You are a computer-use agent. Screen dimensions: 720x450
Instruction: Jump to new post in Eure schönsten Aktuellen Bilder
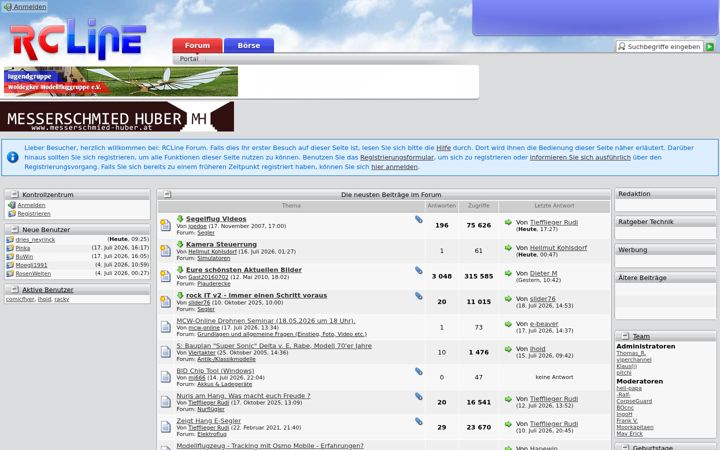coord(180,270)
